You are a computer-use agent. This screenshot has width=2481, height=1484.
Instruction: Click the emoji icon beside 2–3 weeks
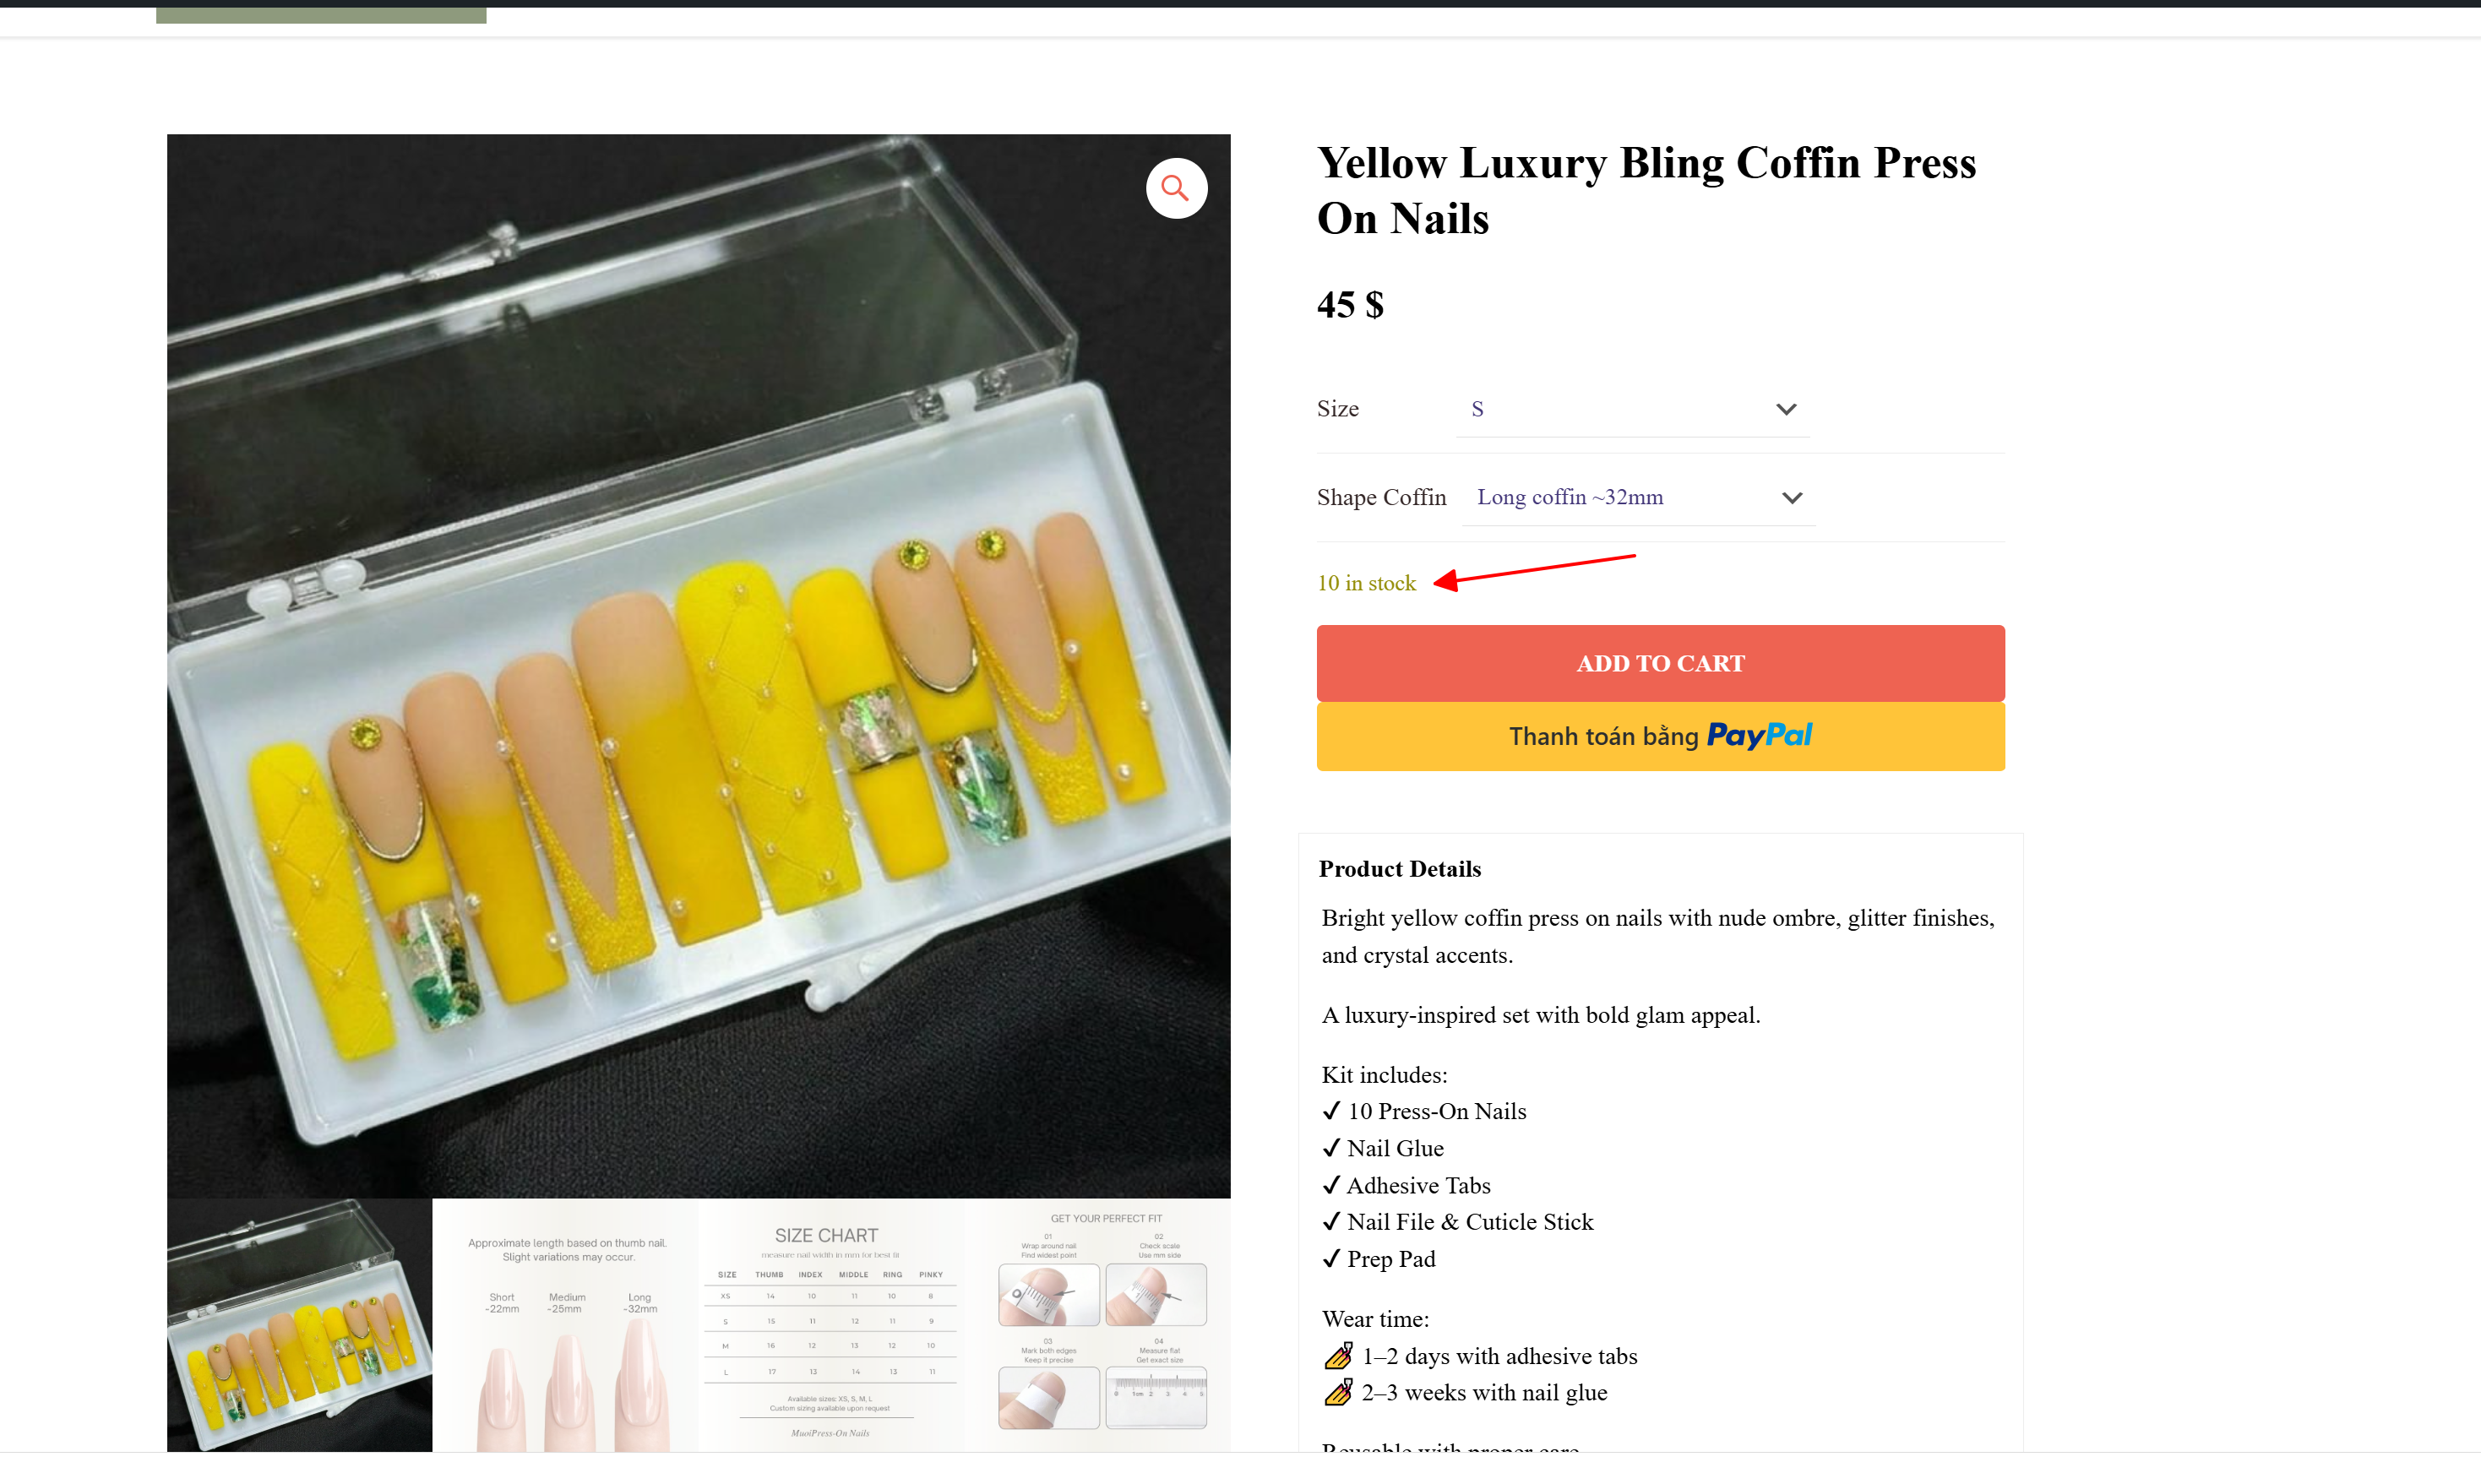coord(1338,1393)
